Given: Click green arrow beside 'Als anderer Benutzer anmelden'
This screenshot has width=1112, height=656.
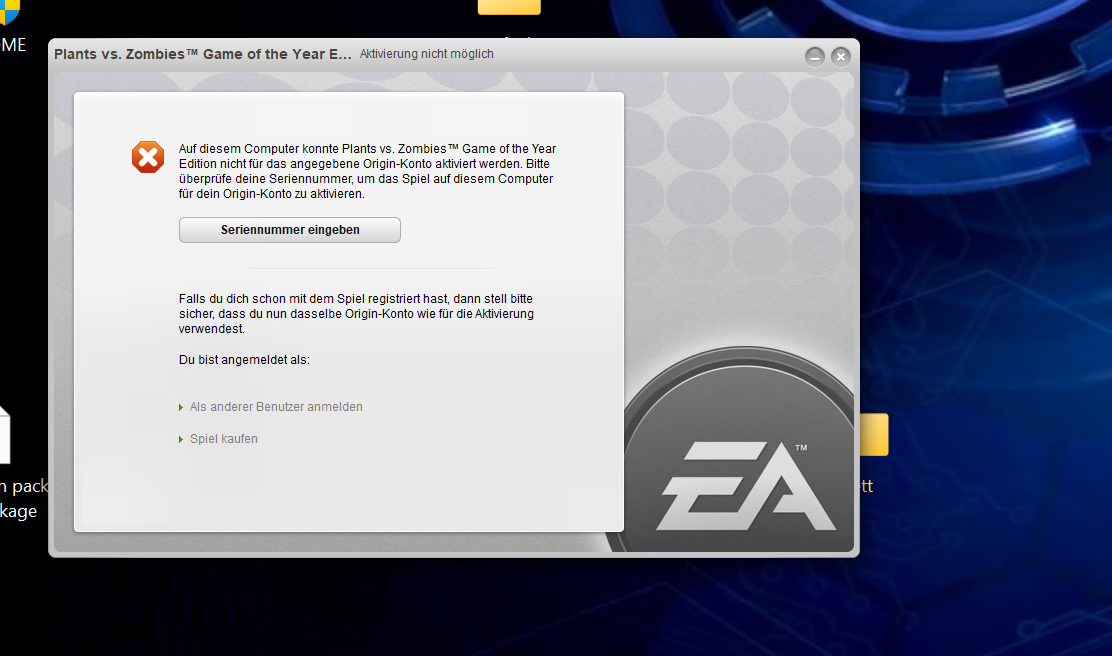Looking at the screenshot, I should click(180, 408).
